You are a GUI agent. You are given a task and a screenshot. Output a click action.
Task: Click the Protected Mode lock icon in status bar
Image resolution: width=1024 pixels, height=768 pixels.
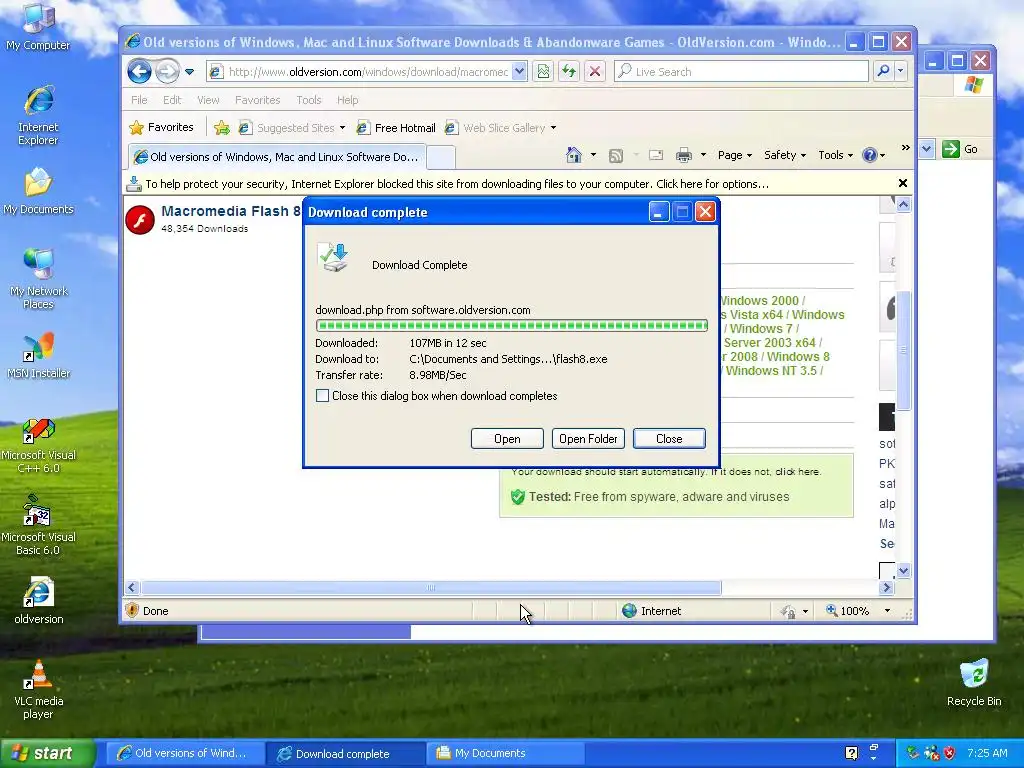(x=788, y=611)
